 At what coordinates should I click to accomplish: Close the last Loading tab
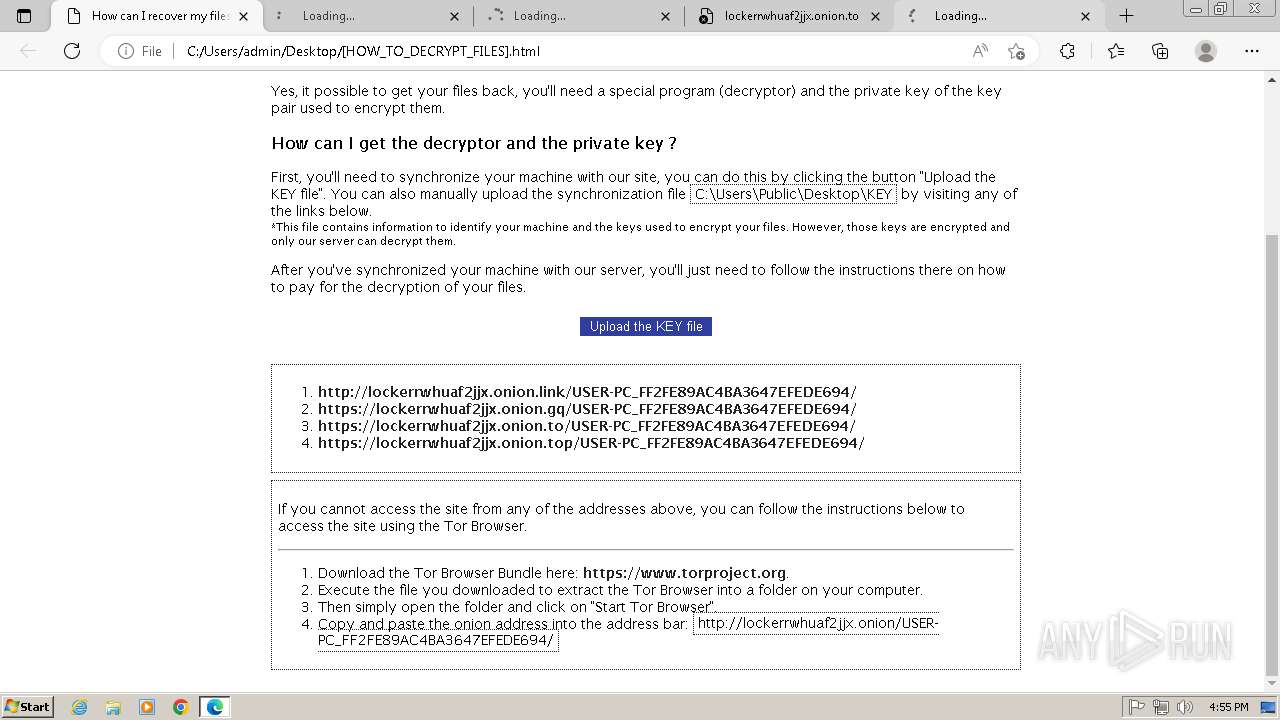tap(1086, 16)
